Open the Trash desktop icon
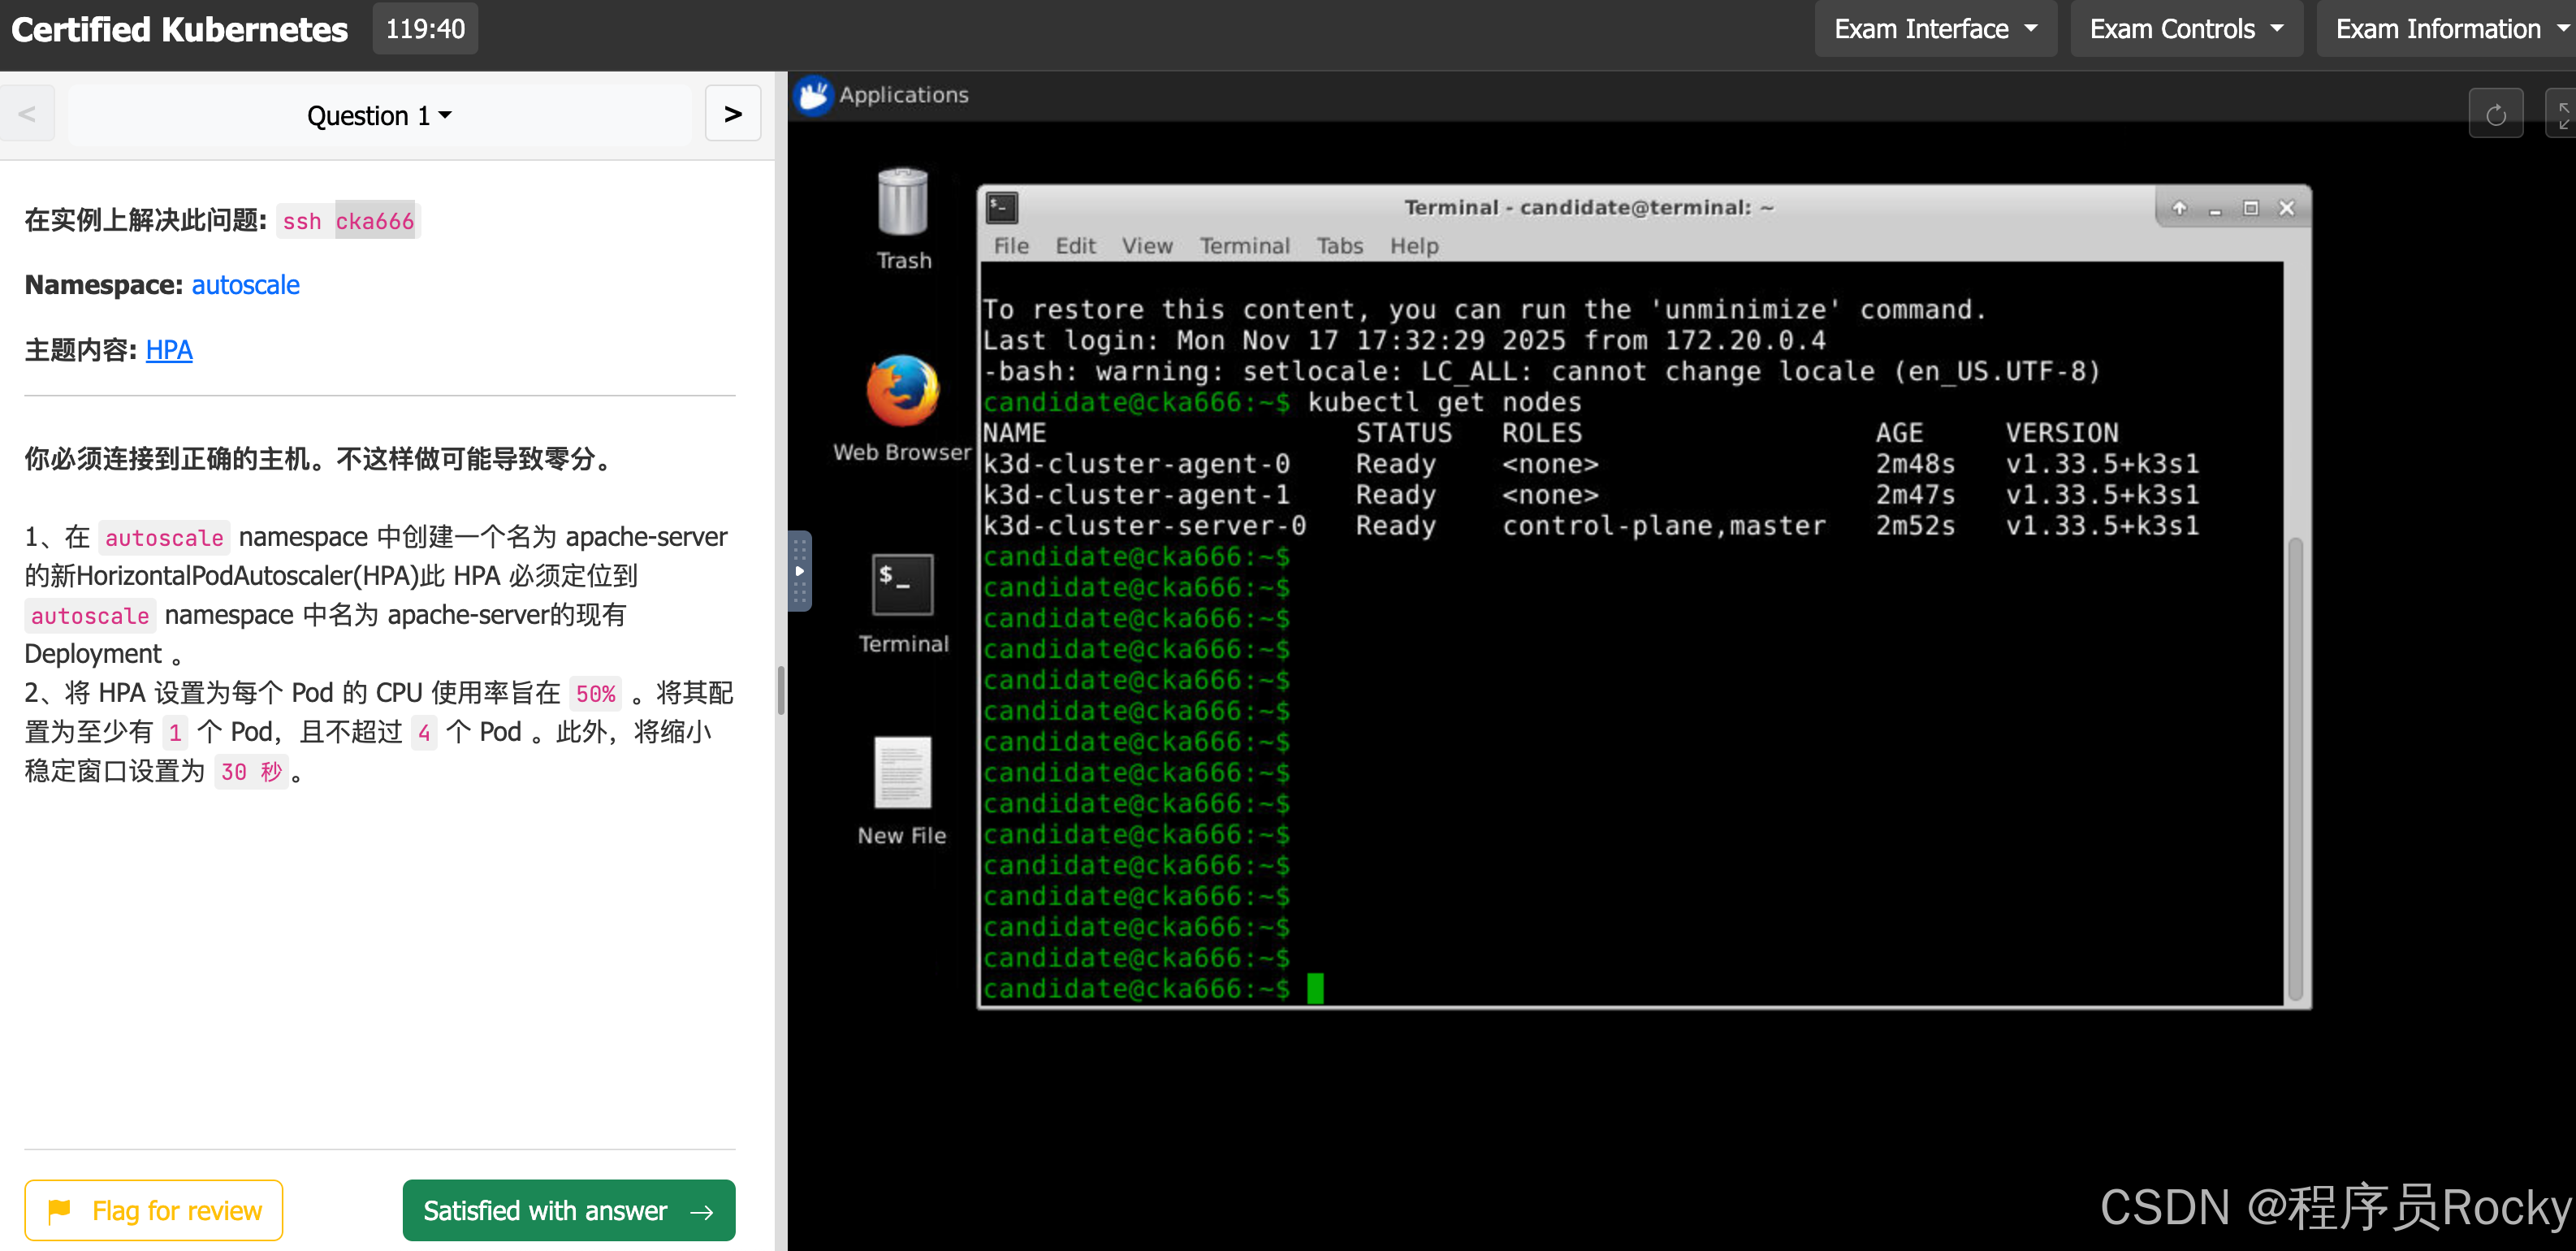 (x=902, y=203)
